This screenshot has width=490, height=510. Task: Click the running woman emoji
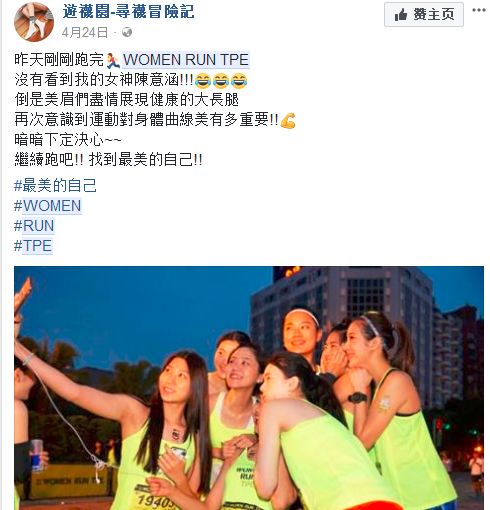coord(113,61)
